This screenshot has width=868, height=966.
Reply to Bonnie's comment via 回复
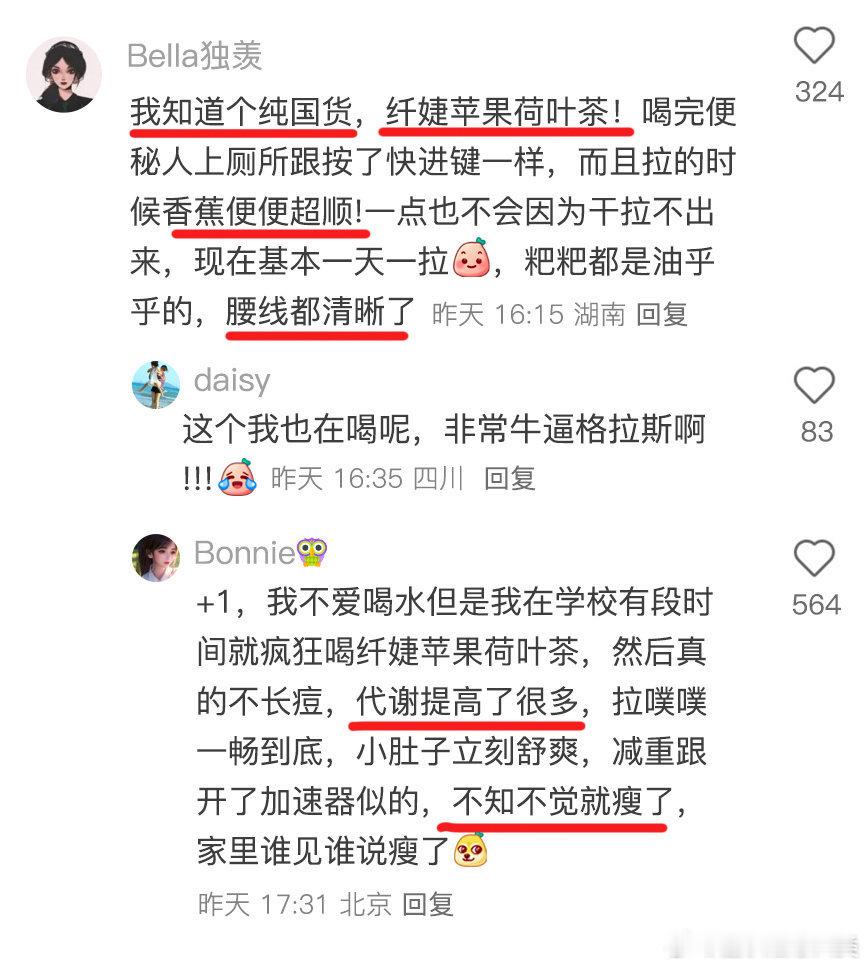pos(428,904)
